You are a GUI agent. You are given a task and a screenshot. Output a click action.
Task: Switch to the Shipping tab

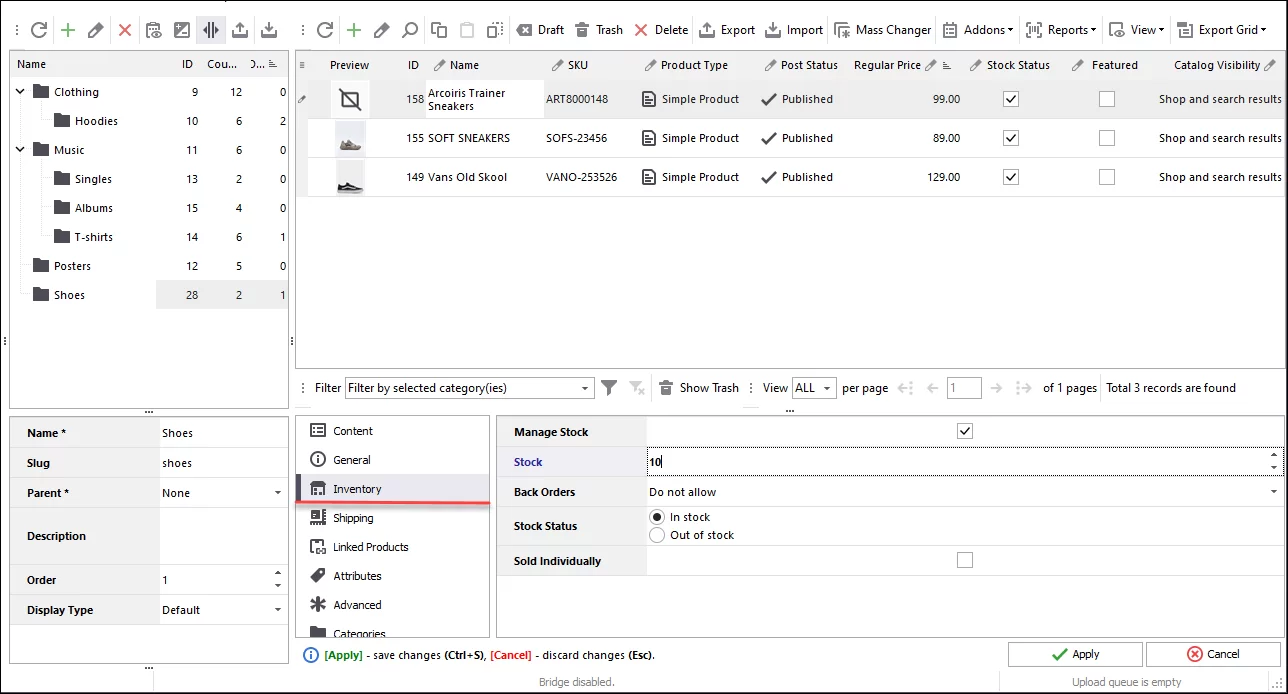(353, 518)
